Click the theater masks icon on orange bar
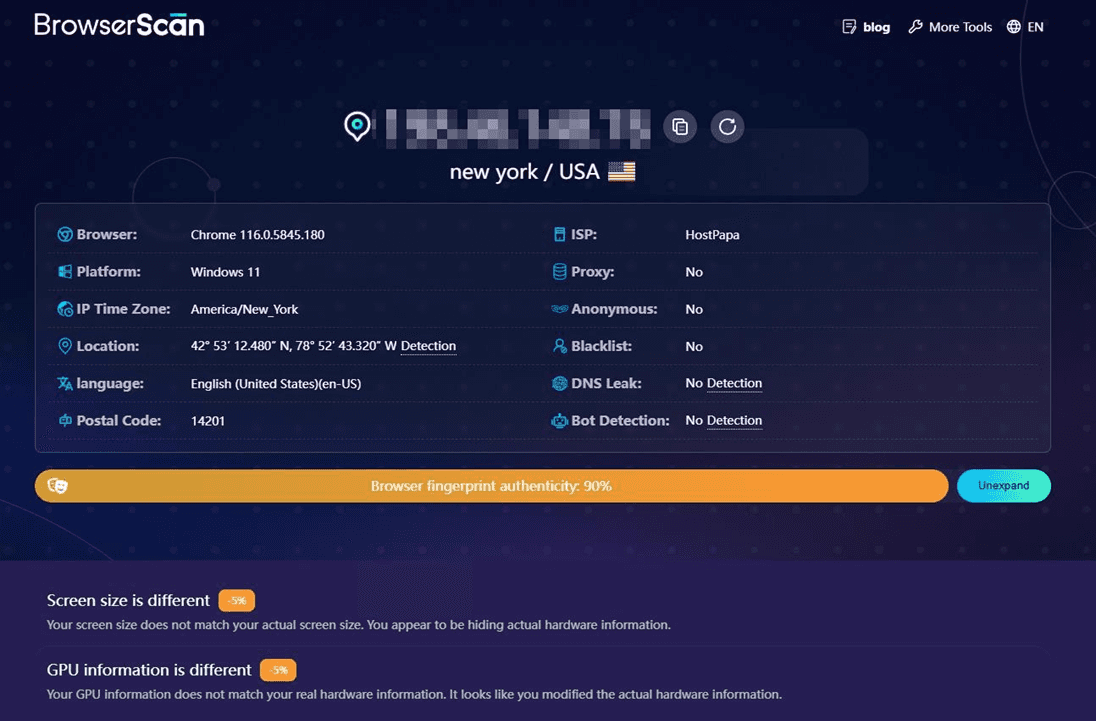This screenshot has height=721, width=1096. tap(57, 485)
